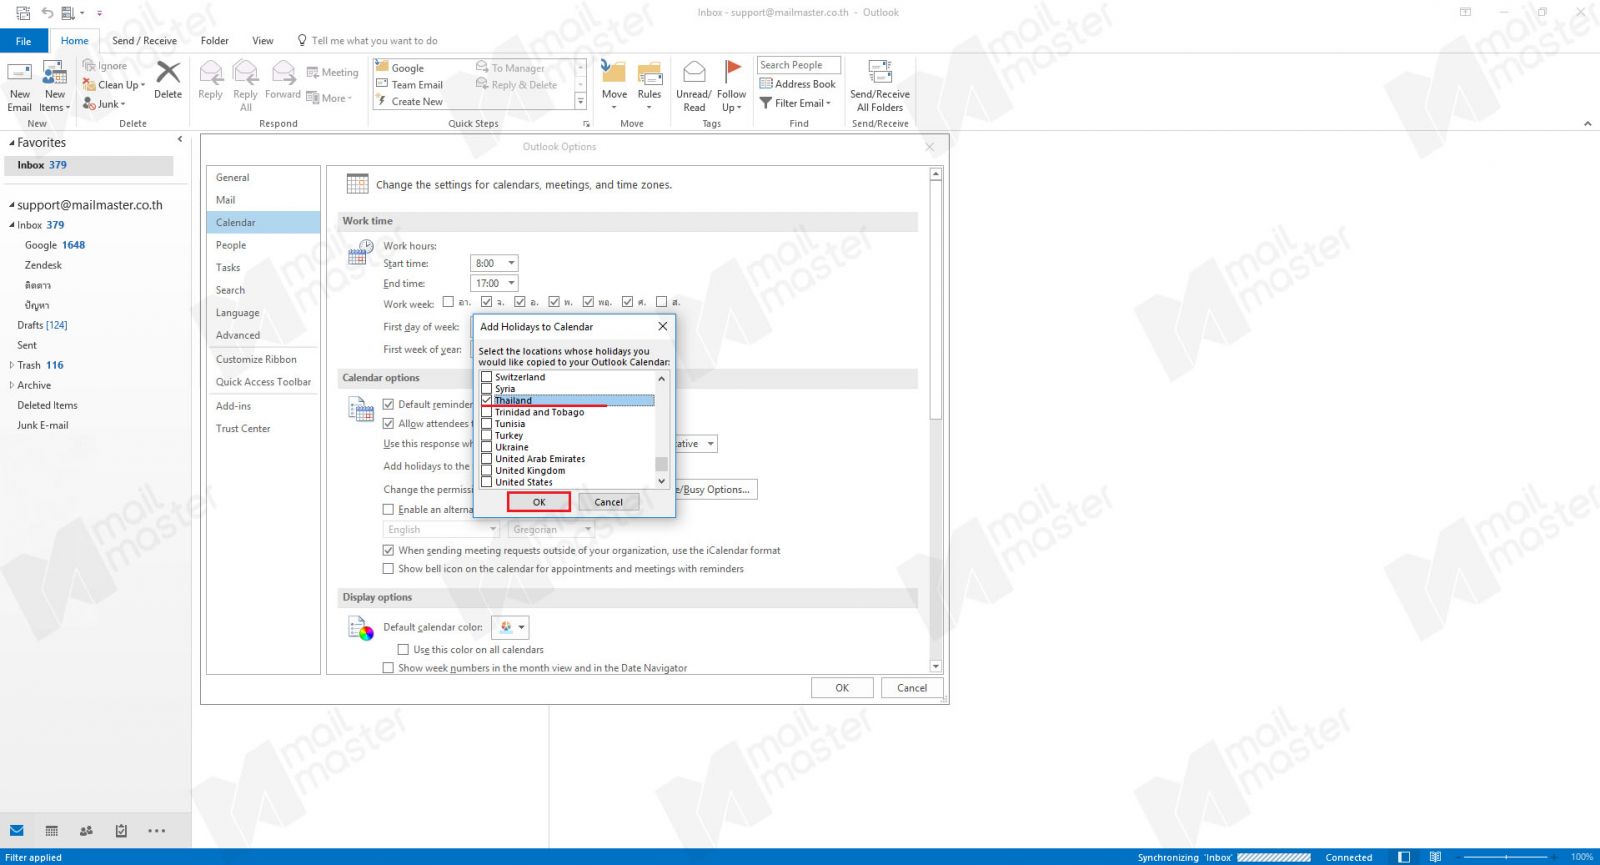Click the Undo icon in quick access toolbar
This screenshot has height=865, width=1600.
(x=47, y=13)
